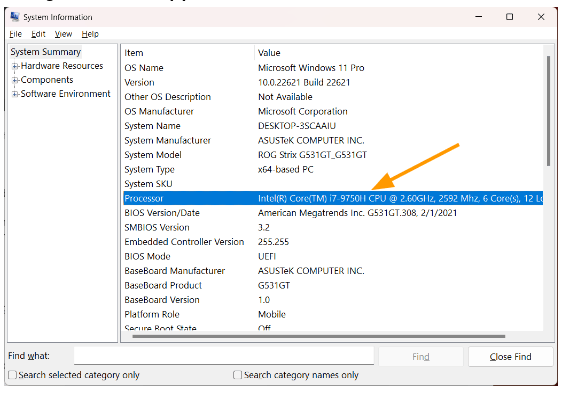Click the Find button

pyautogui.click(x=421, y=357)
